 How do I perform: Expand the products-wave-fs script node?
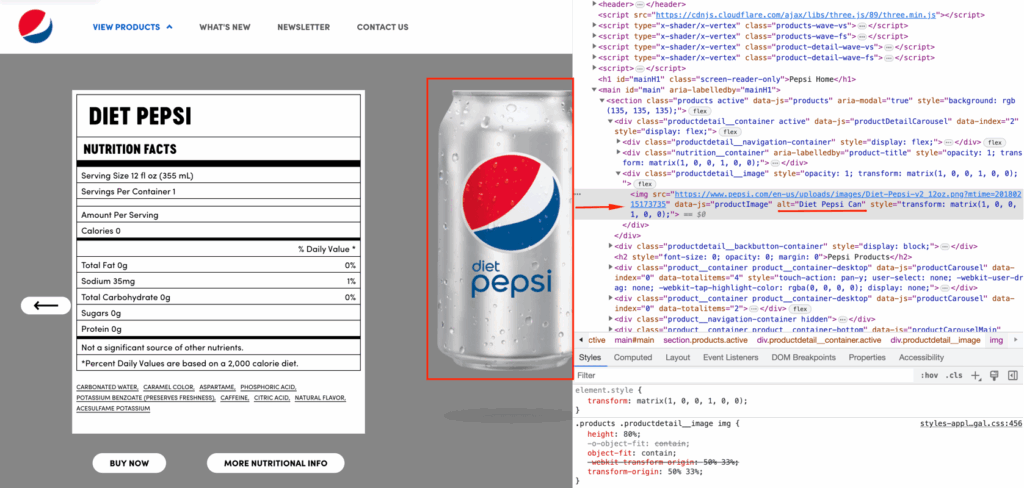(x=594, y=37)
